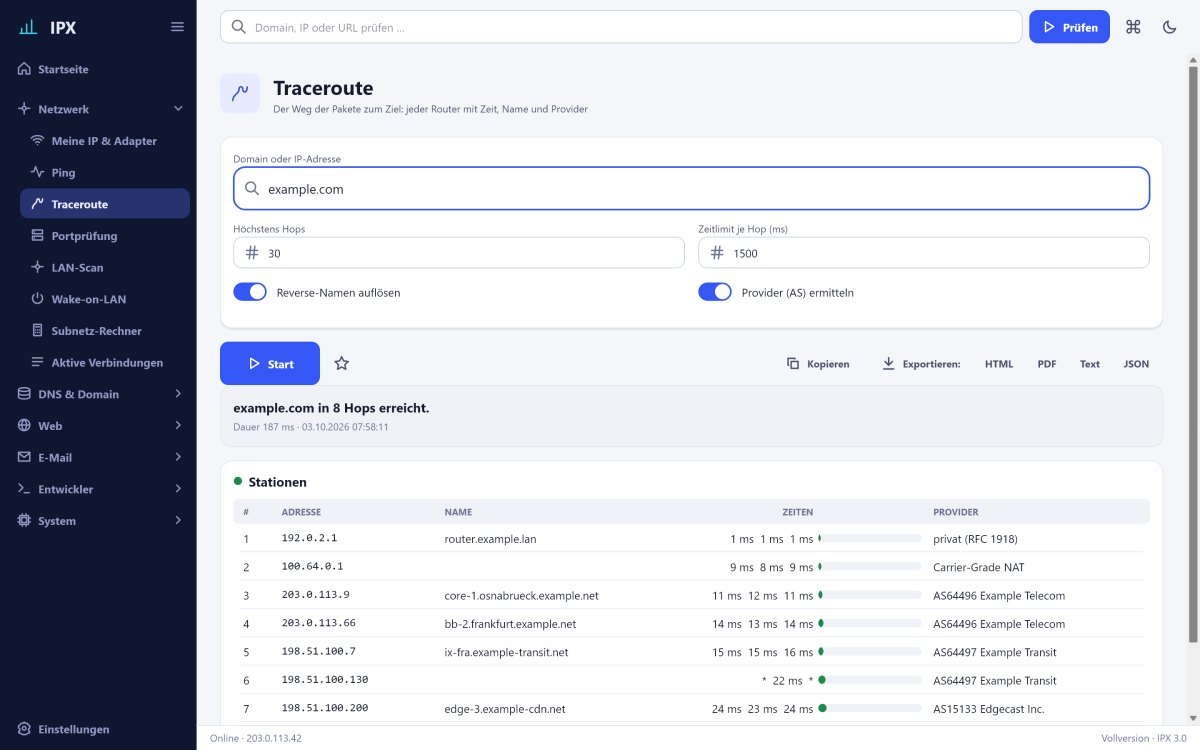Collapse sidebar with hamburger menu icon
Screen dimensions: 1200x750
177,27
